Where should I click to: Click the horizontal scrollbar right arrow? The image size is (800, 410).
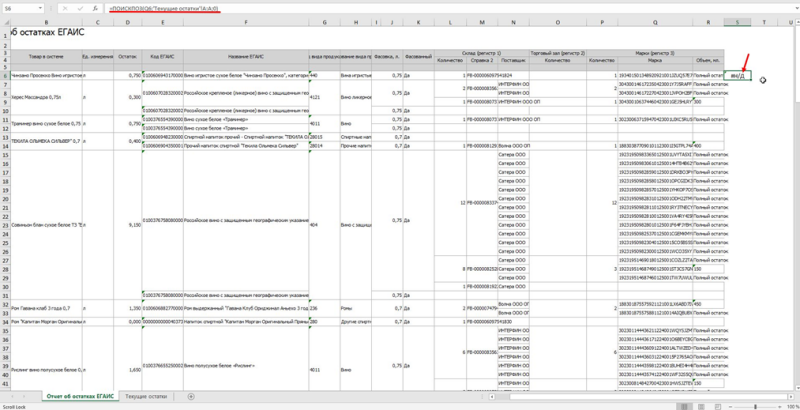pyautogui.click(x=790, y=396)
